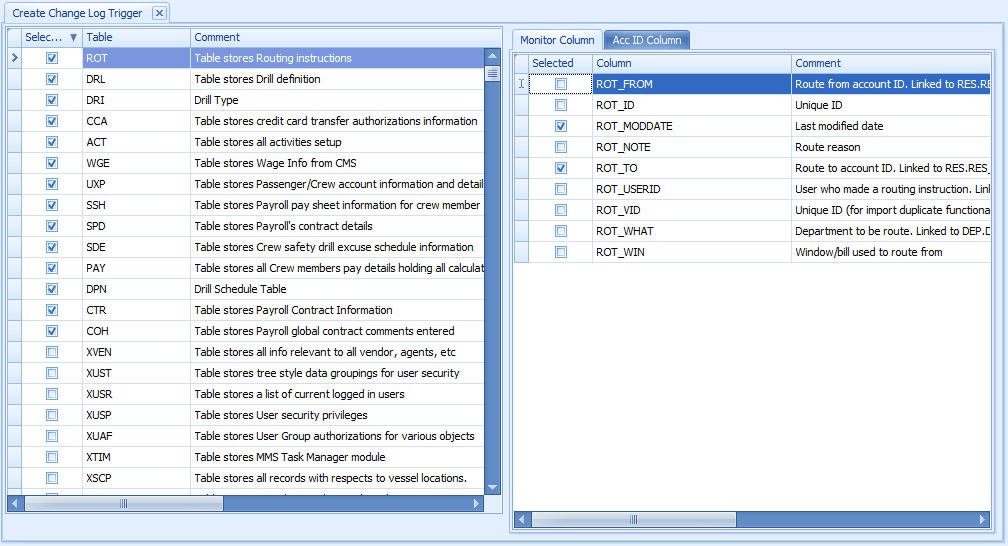
Task: Toggle the WGE table checkbox
Action: pyautogui.click(x=52, y=163)
